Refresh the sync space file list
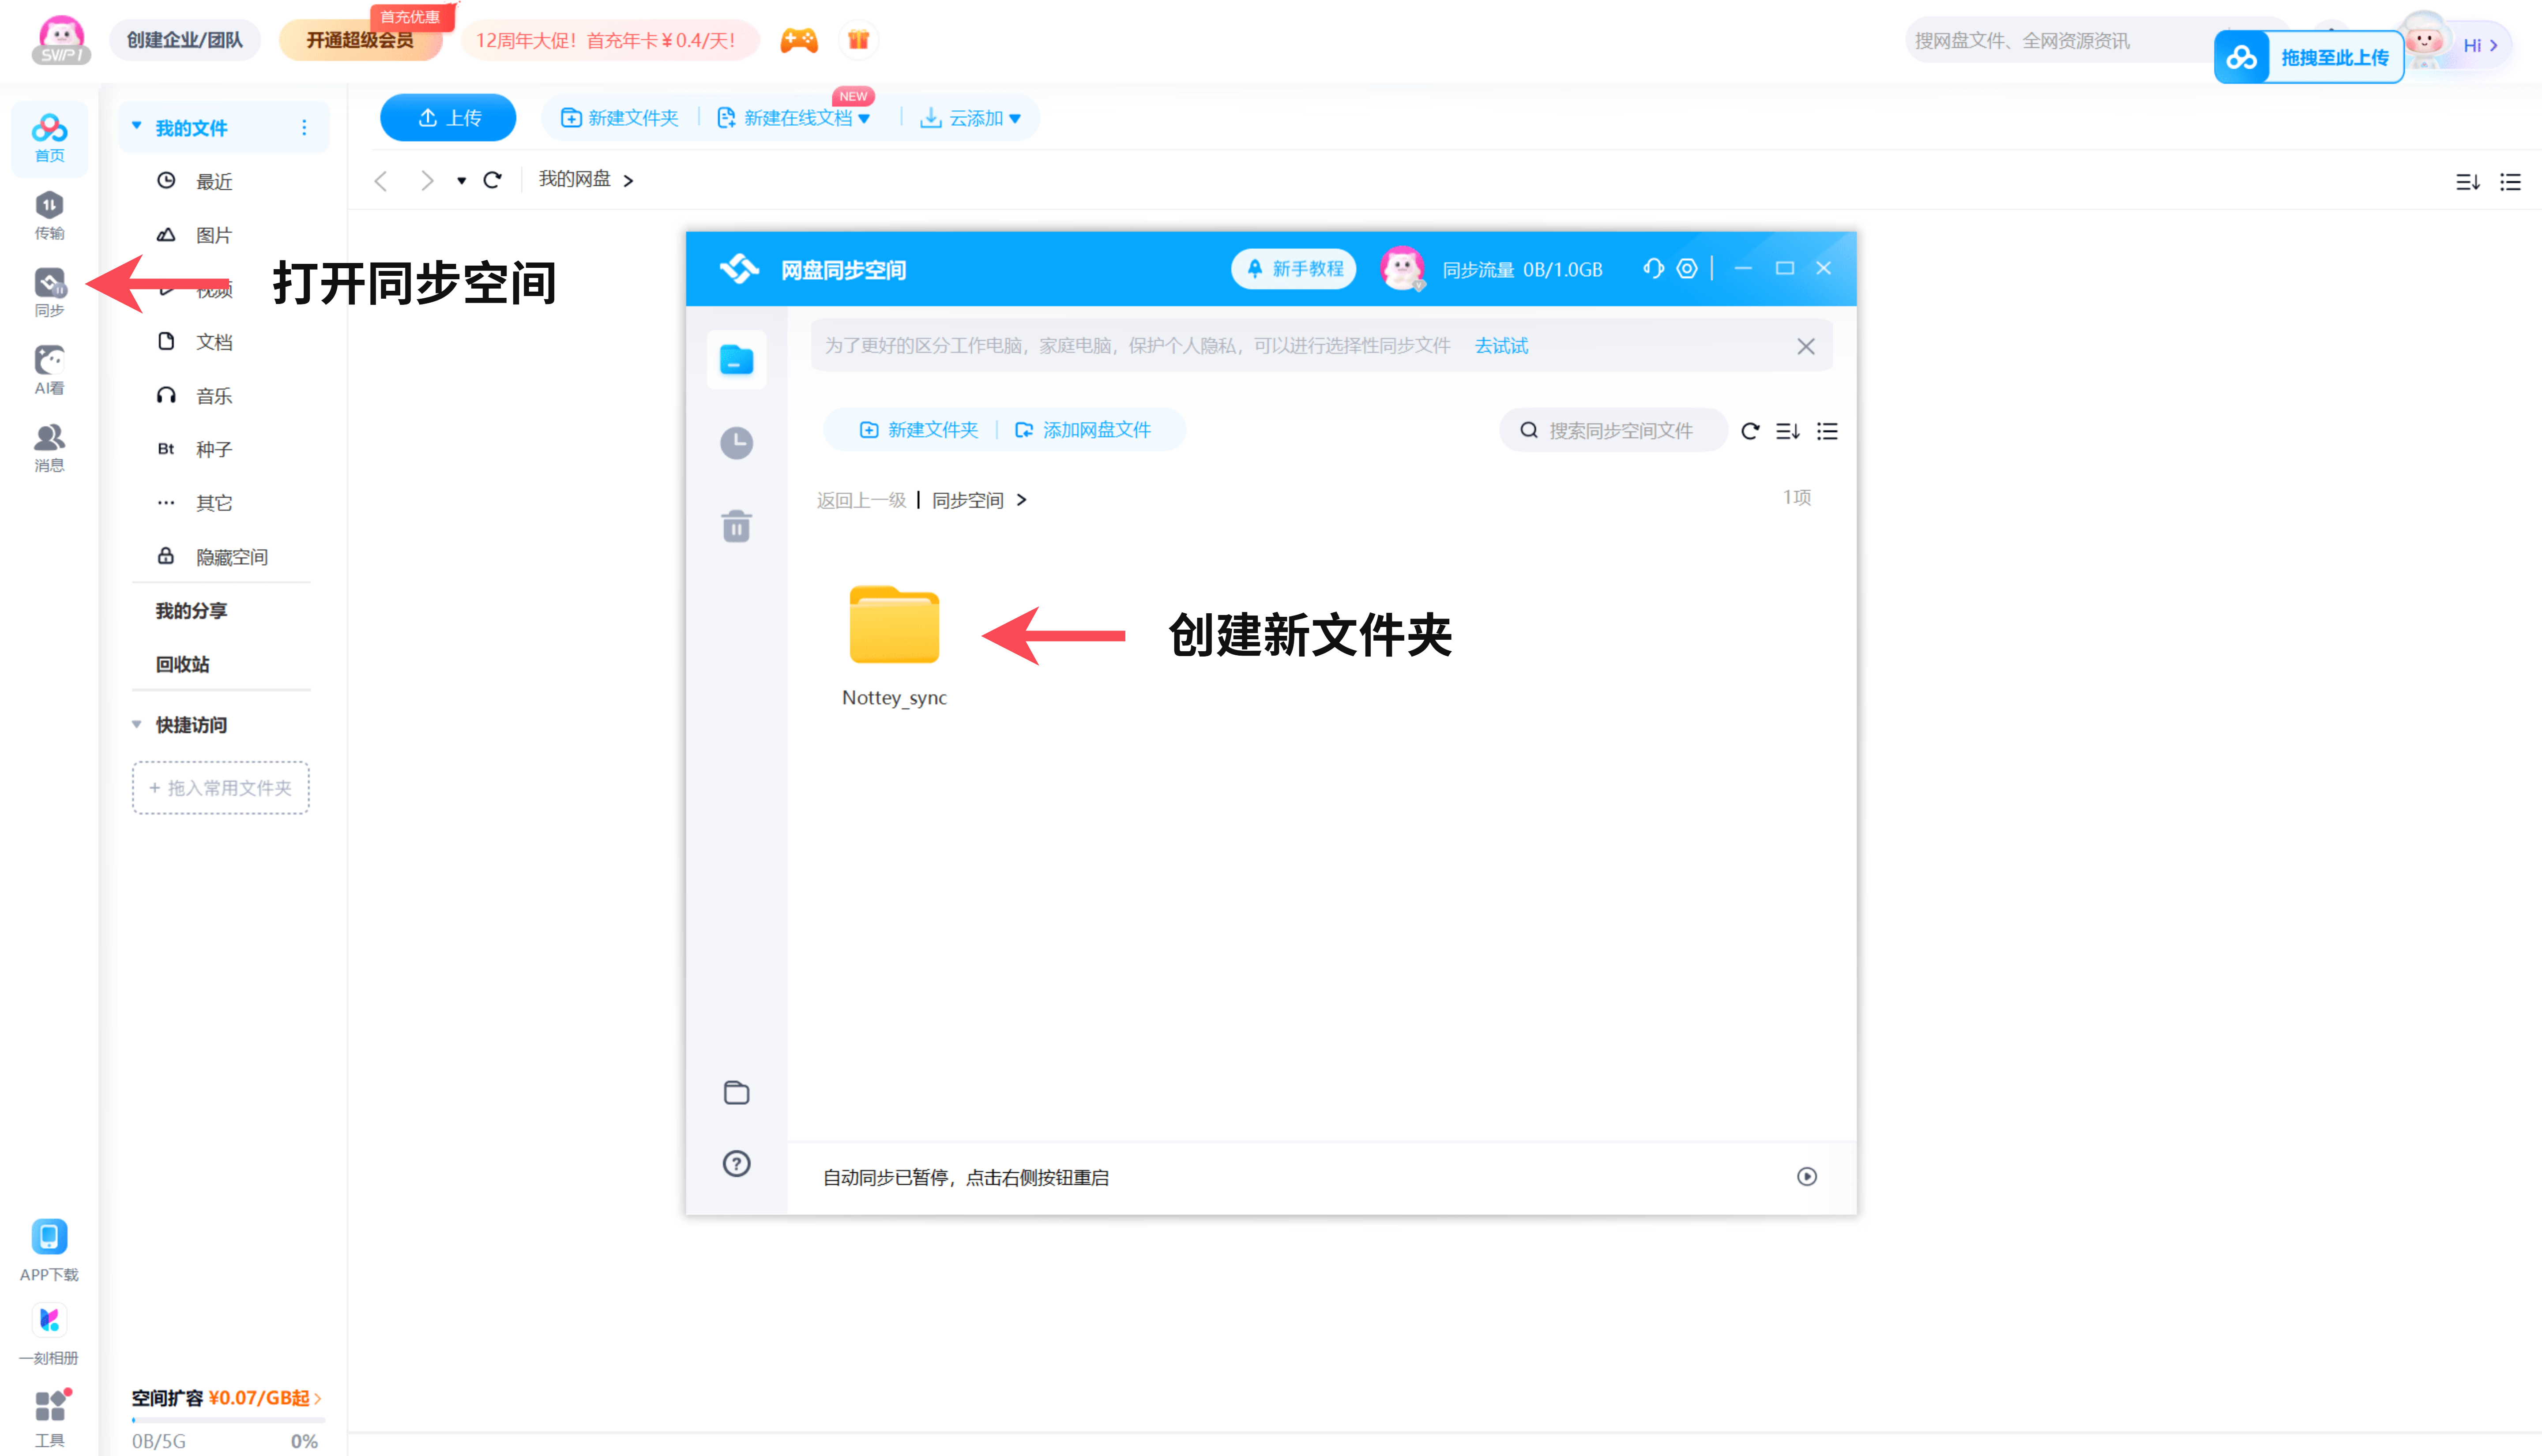The width and height of the screenshot is (2542, 1456). [x=1750, y=431]
